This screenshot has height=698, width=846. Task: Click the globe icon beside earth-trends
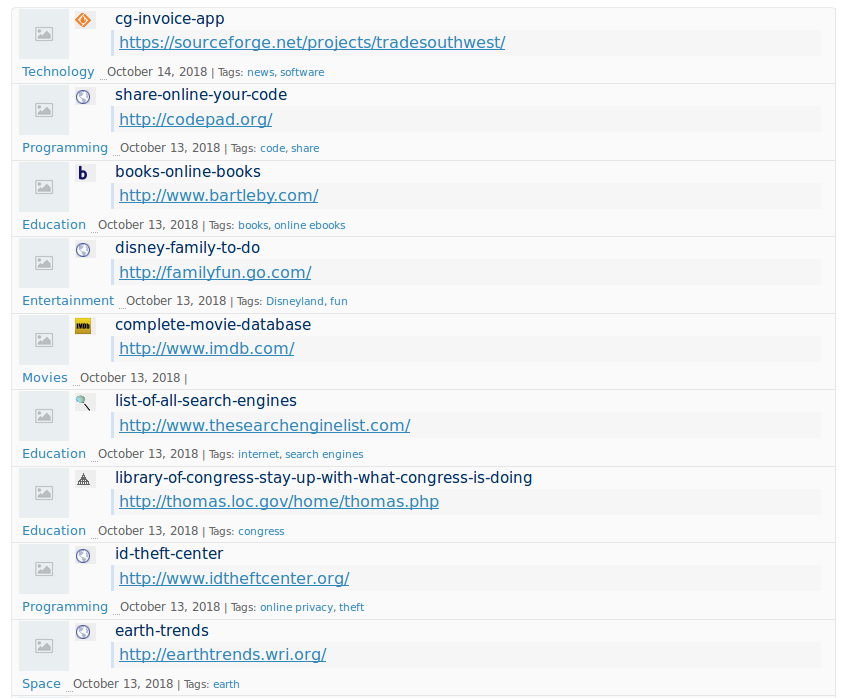tap(83, 631)
